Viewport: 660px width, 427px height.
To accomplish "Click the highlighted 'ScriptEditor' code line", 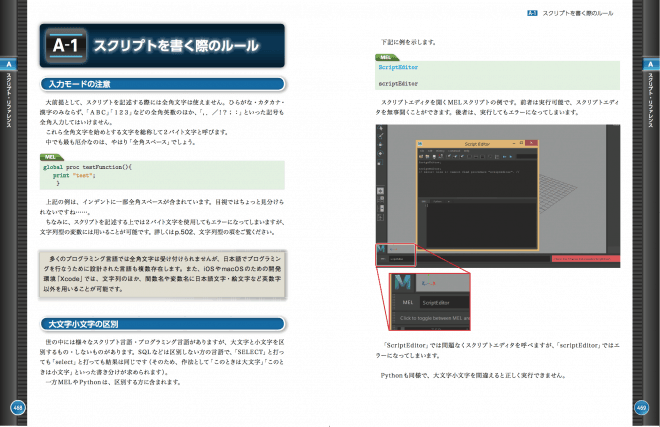I will 398,67.
